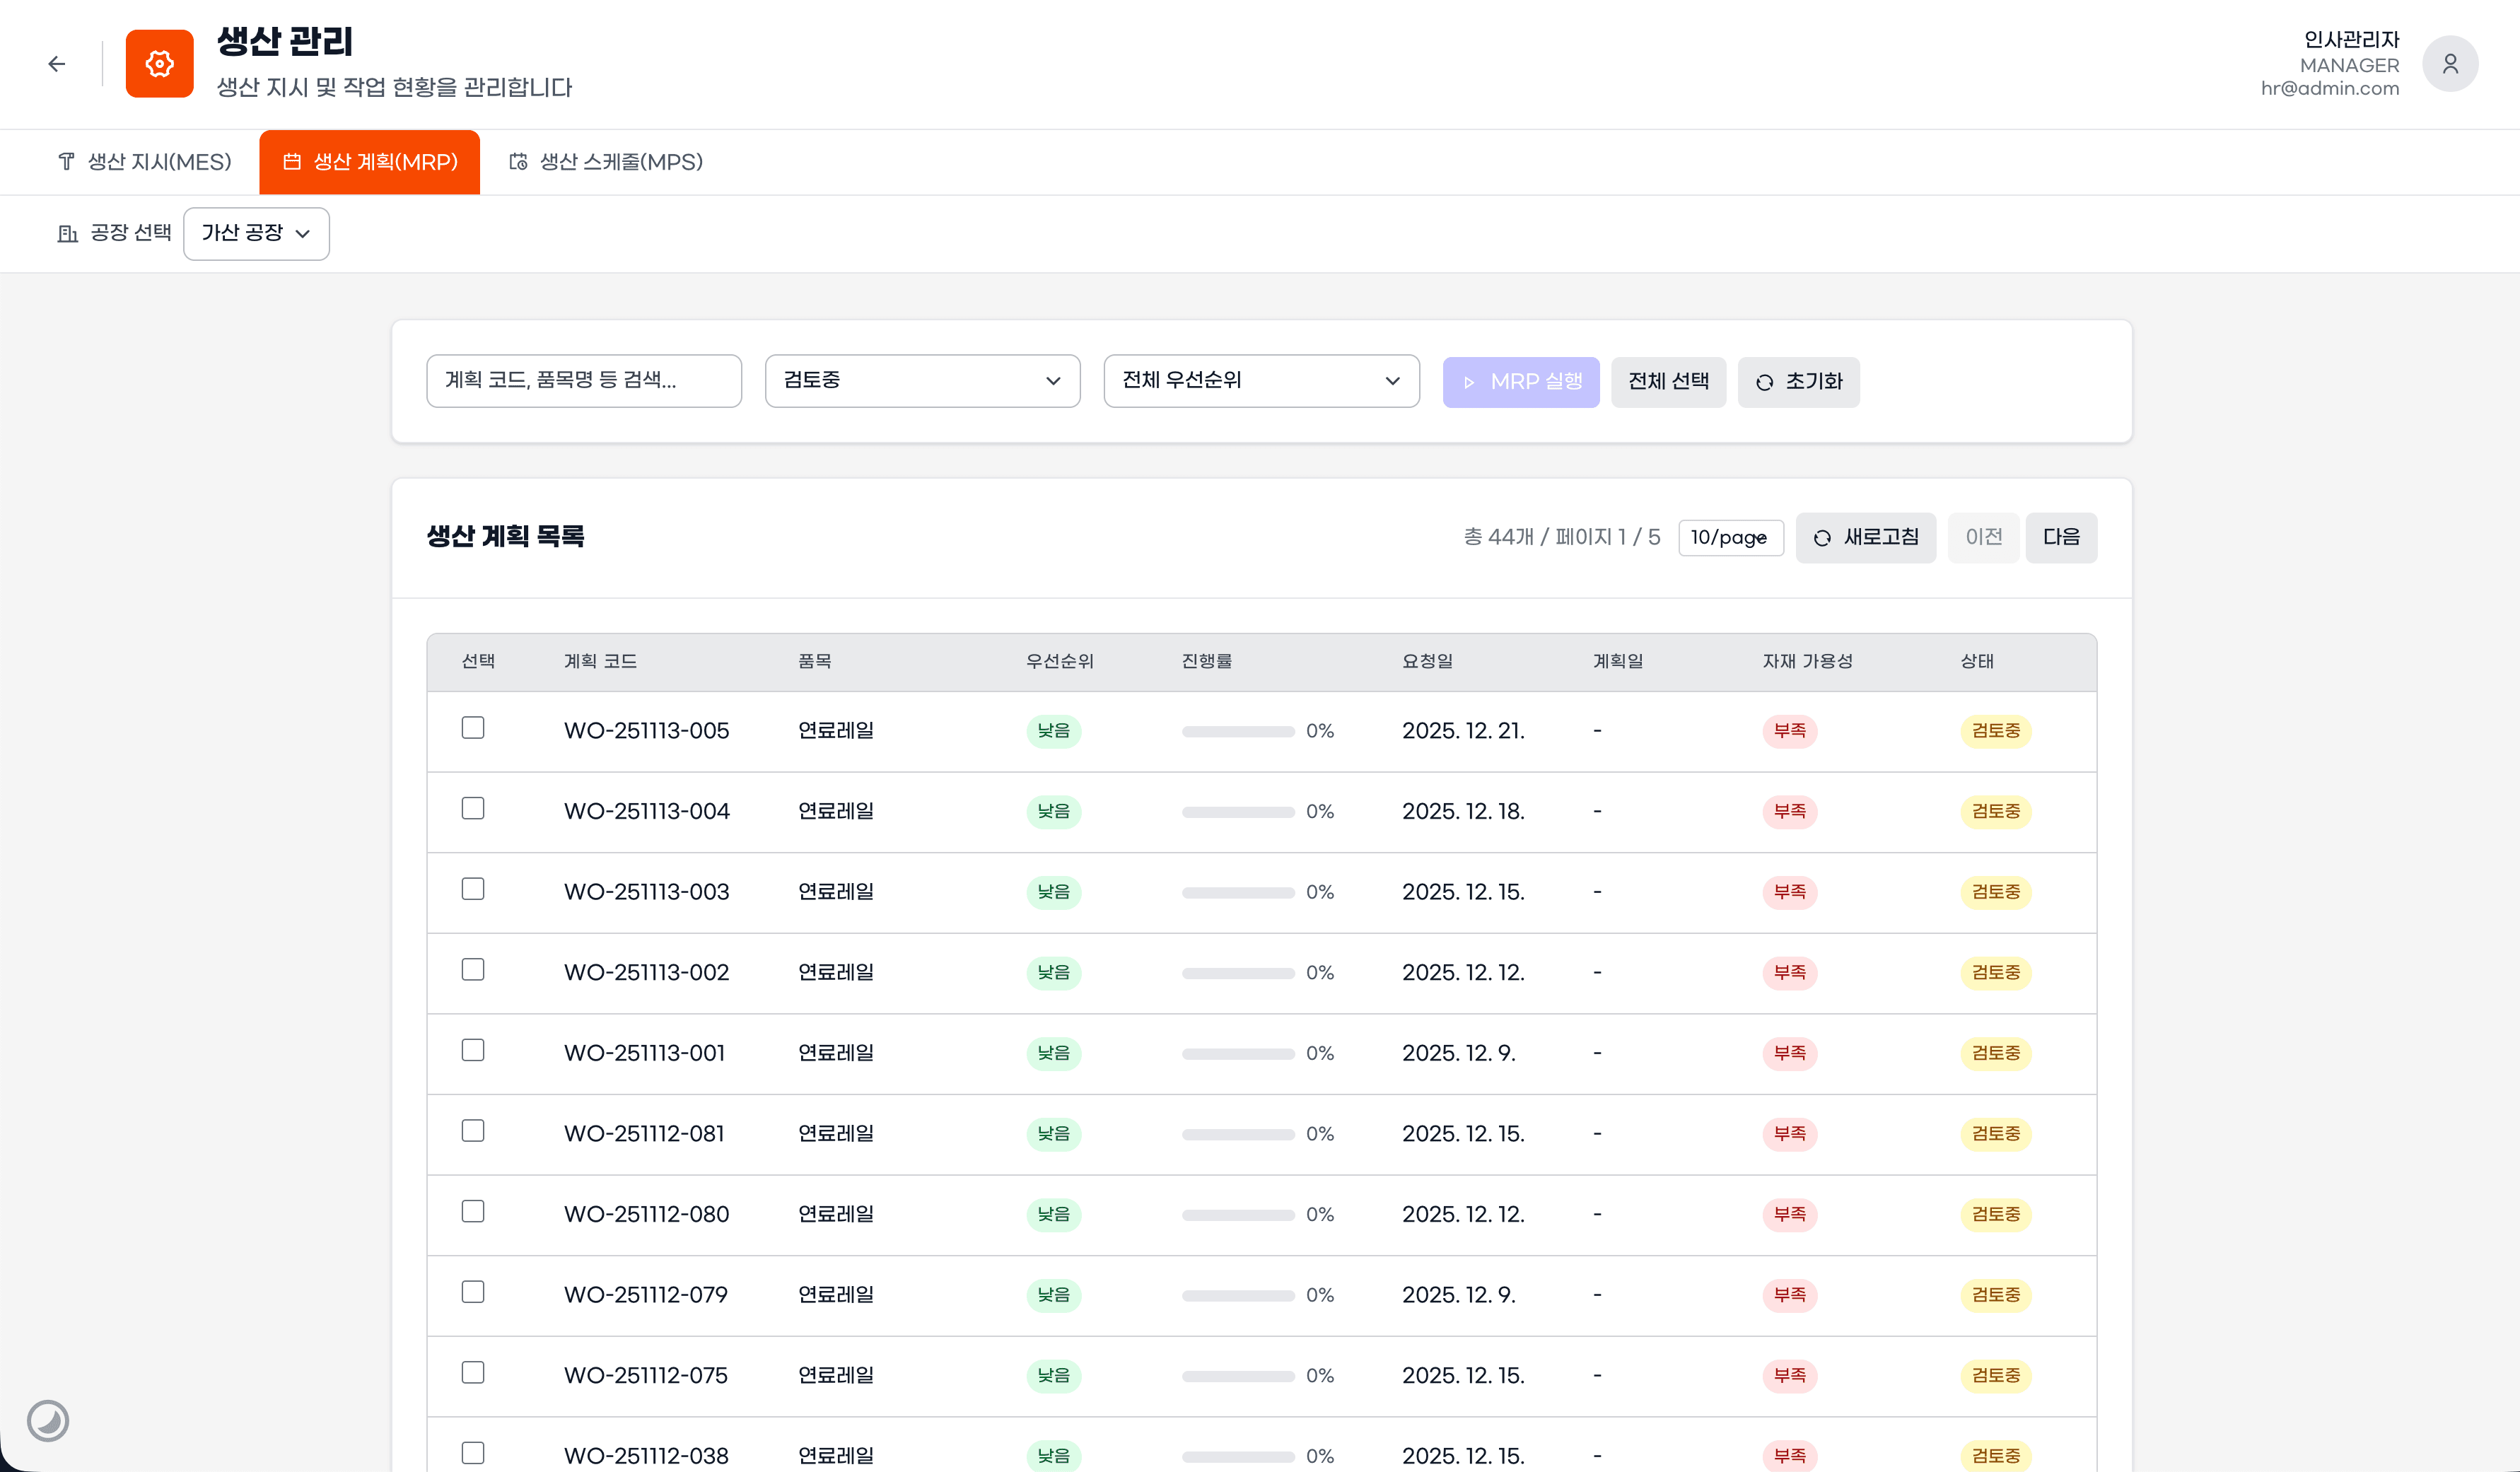The image size is (2520, 1472).
Task: Click the 전체 선택 button
Action: click(1668, 382)
